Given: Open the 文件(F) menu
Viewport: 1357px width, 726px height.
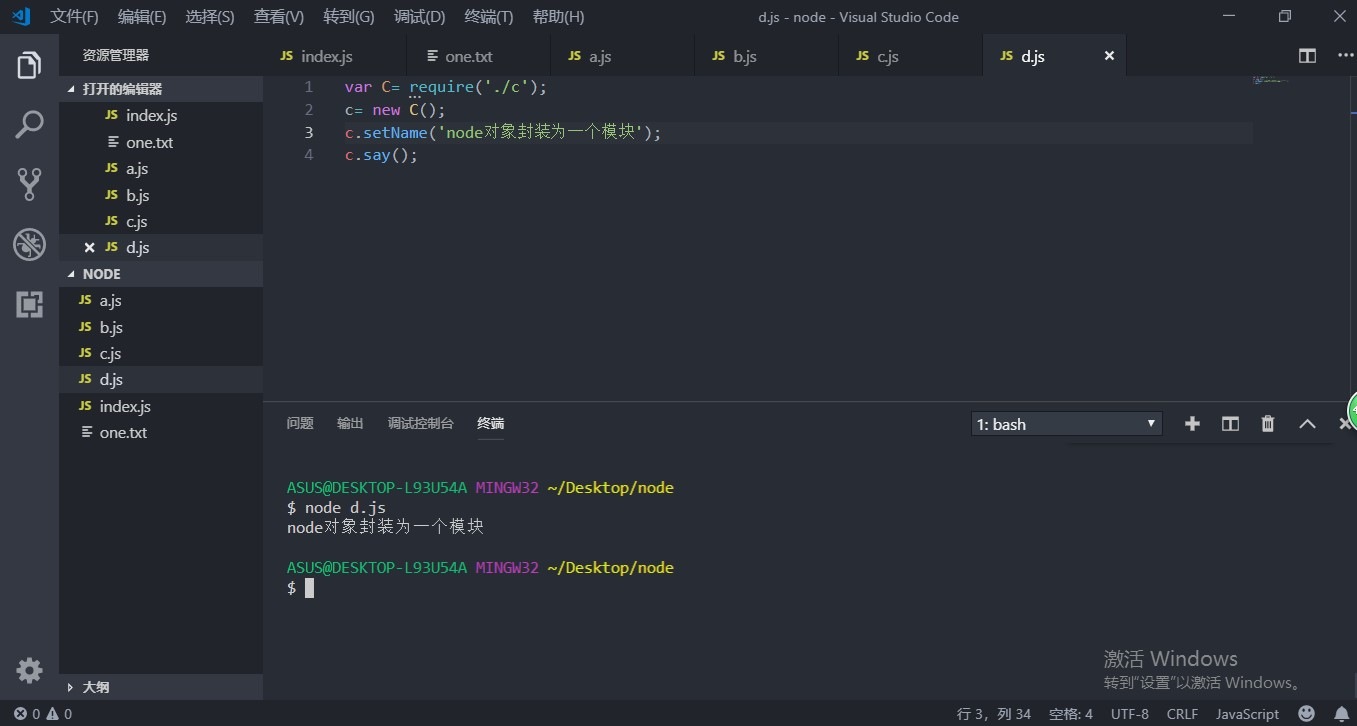Looking at the screenshot, I should (x=74, y=17).
